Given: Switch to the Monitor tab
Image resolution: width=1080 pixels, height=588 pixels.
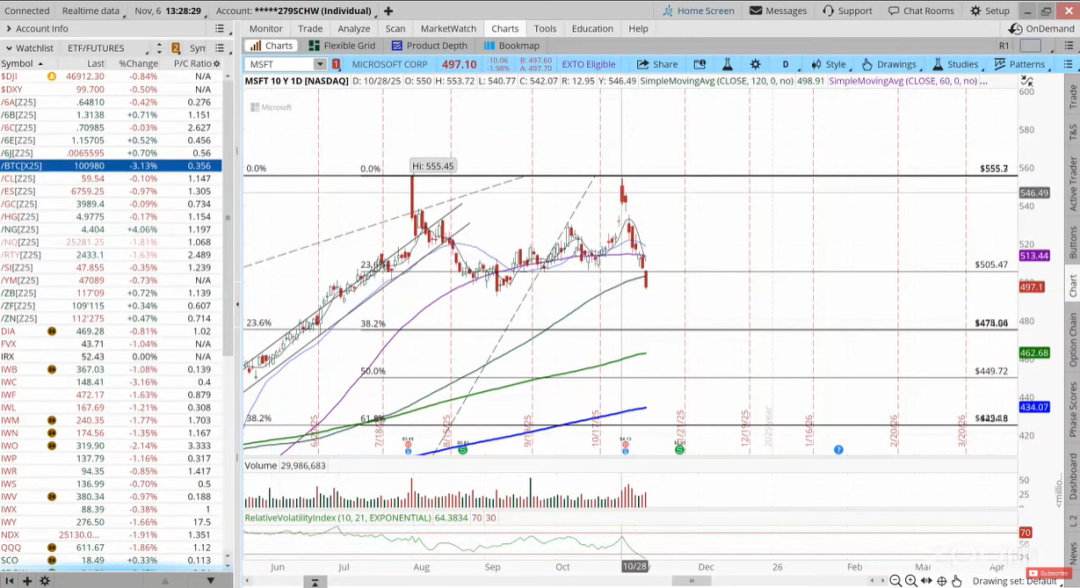Looking at the screenshot, I should pyautogui.click(x=266, y=29).
